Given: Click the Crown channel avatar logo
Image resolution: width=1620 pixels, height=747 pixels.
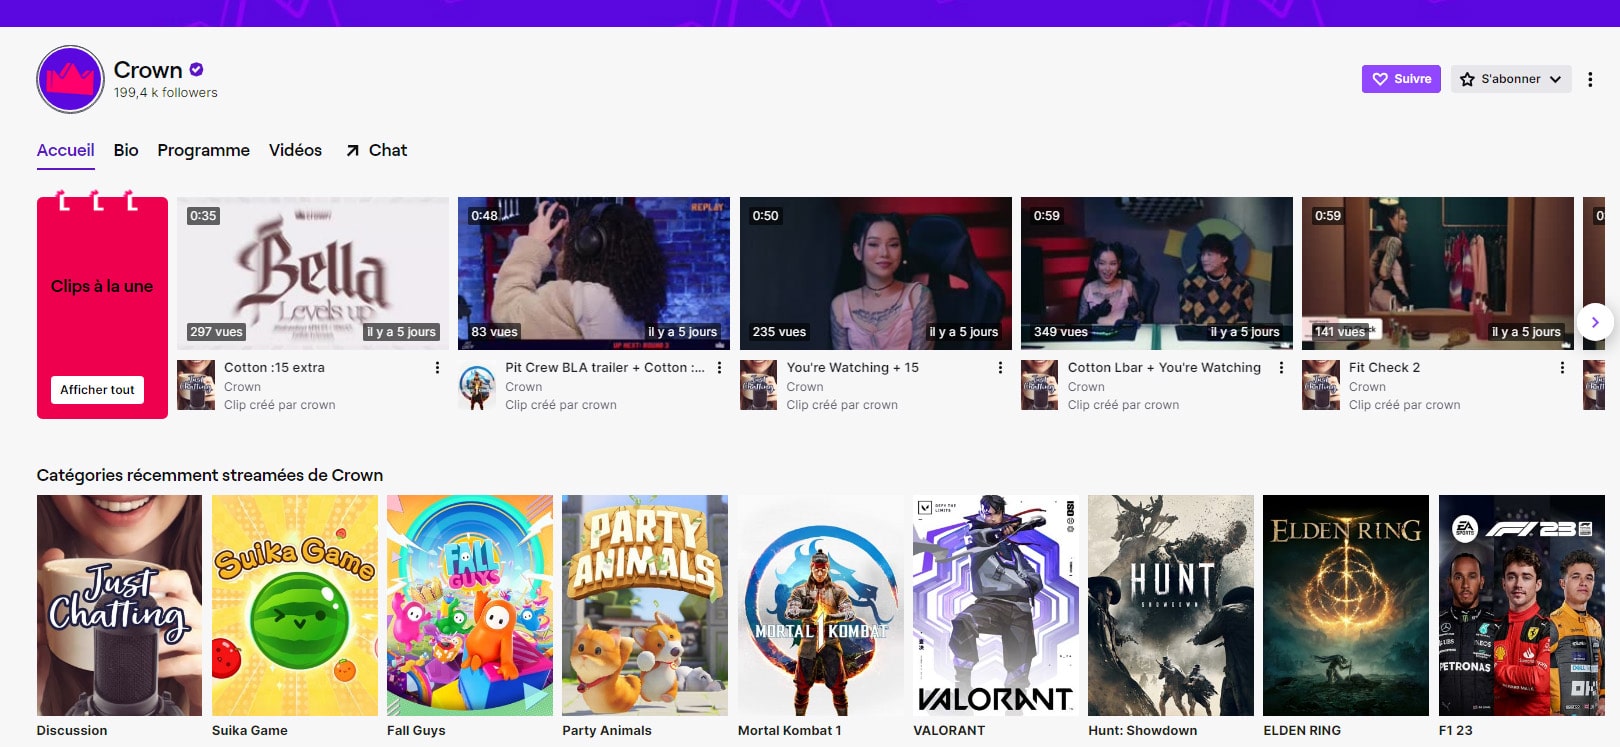Looking at the screenshot, I should (x=70, y=79).
